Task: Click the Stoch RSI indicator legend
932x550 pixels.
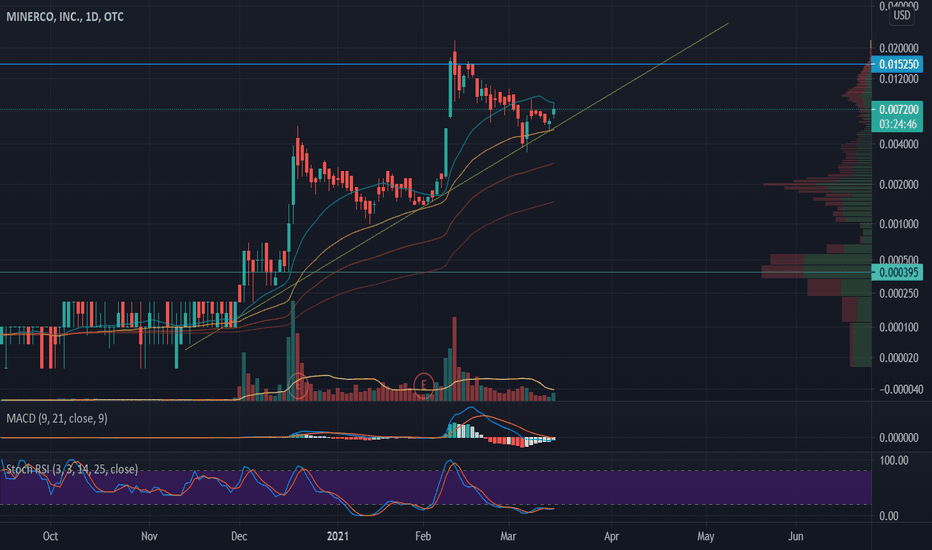Action: 72,469
